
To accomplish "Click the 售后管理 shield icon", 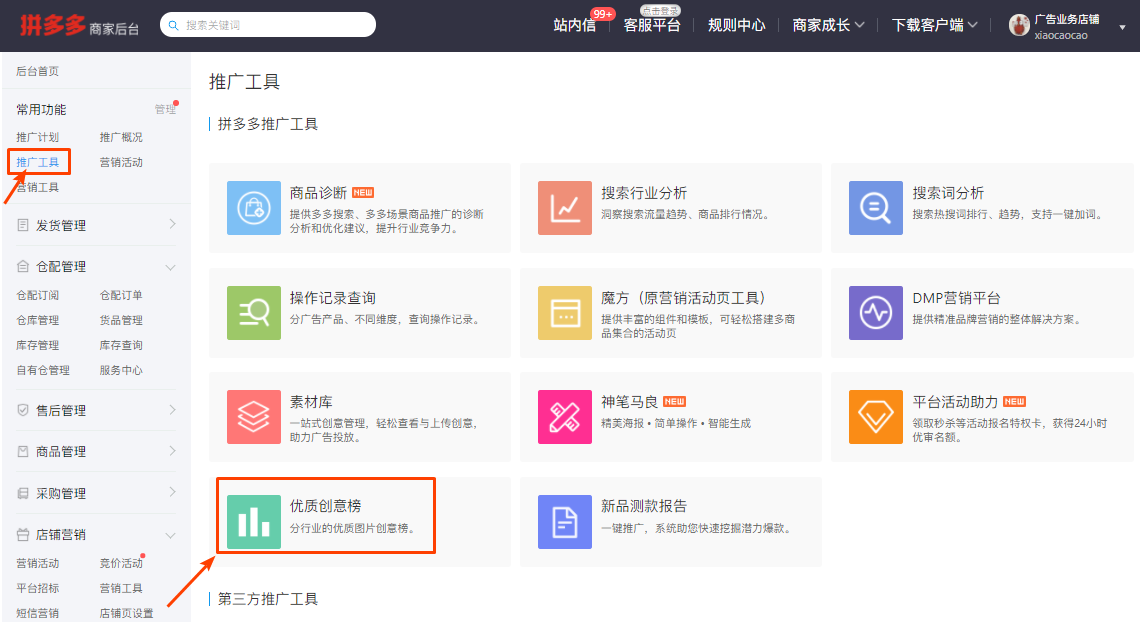I will (23, 410).
